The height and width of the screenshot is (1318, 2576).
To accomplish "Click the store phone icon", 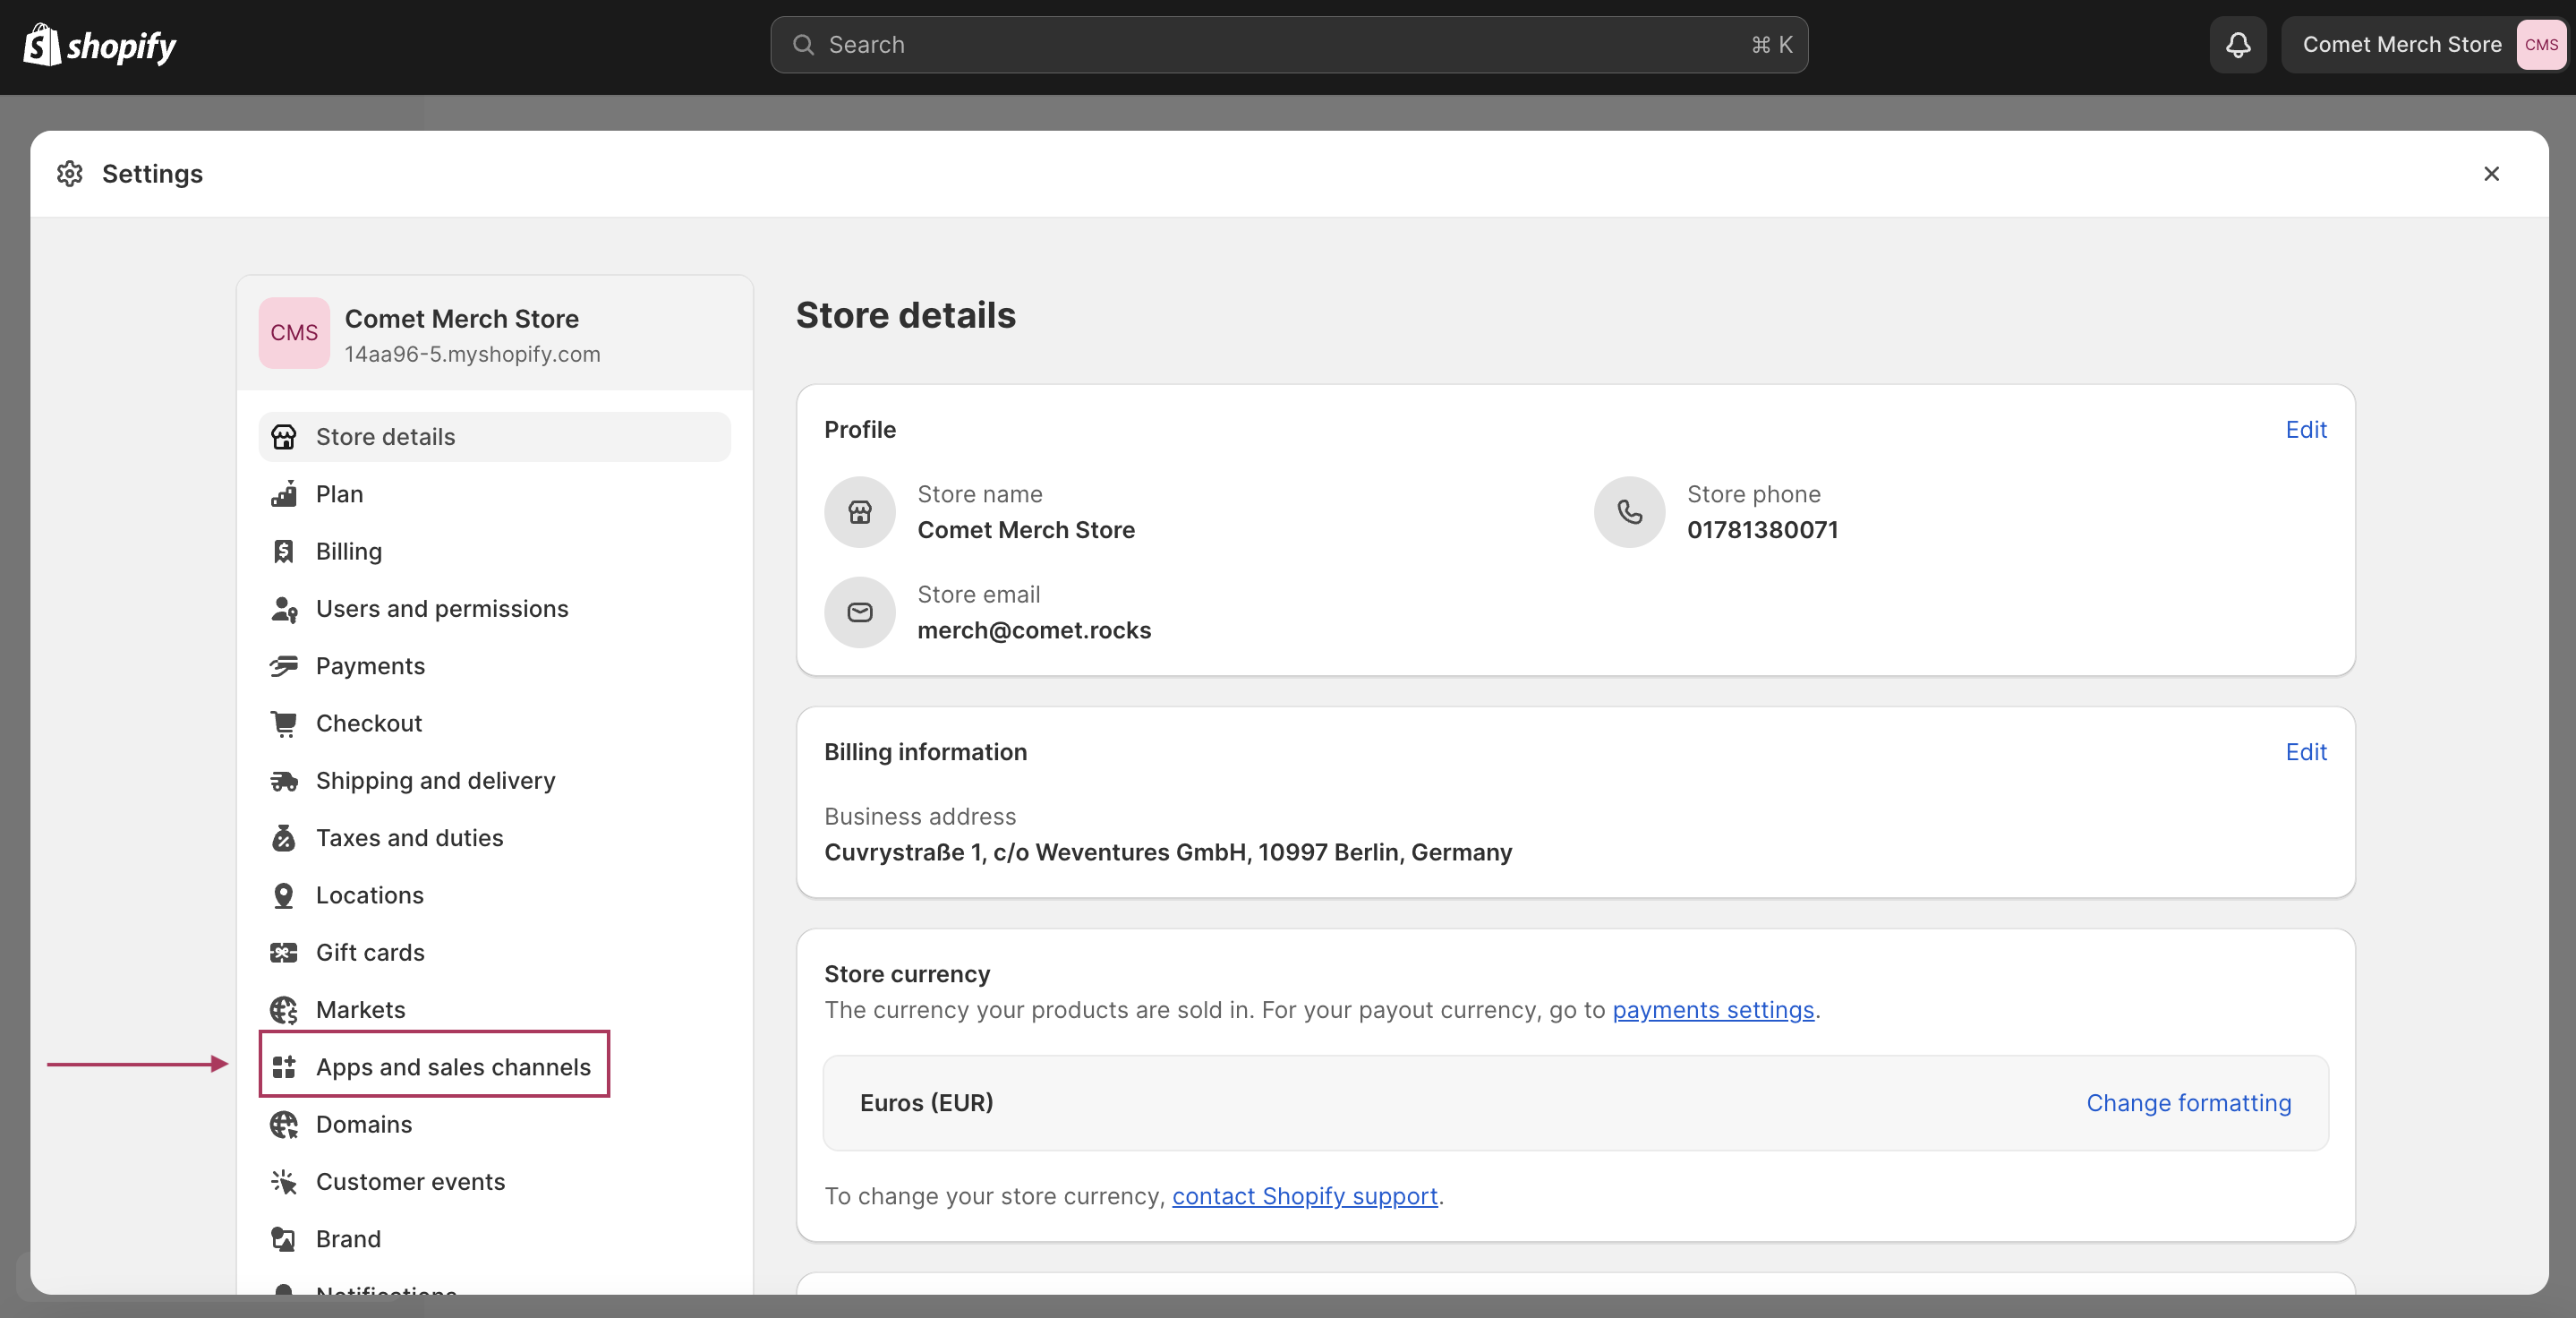I will click(1629, 512).
